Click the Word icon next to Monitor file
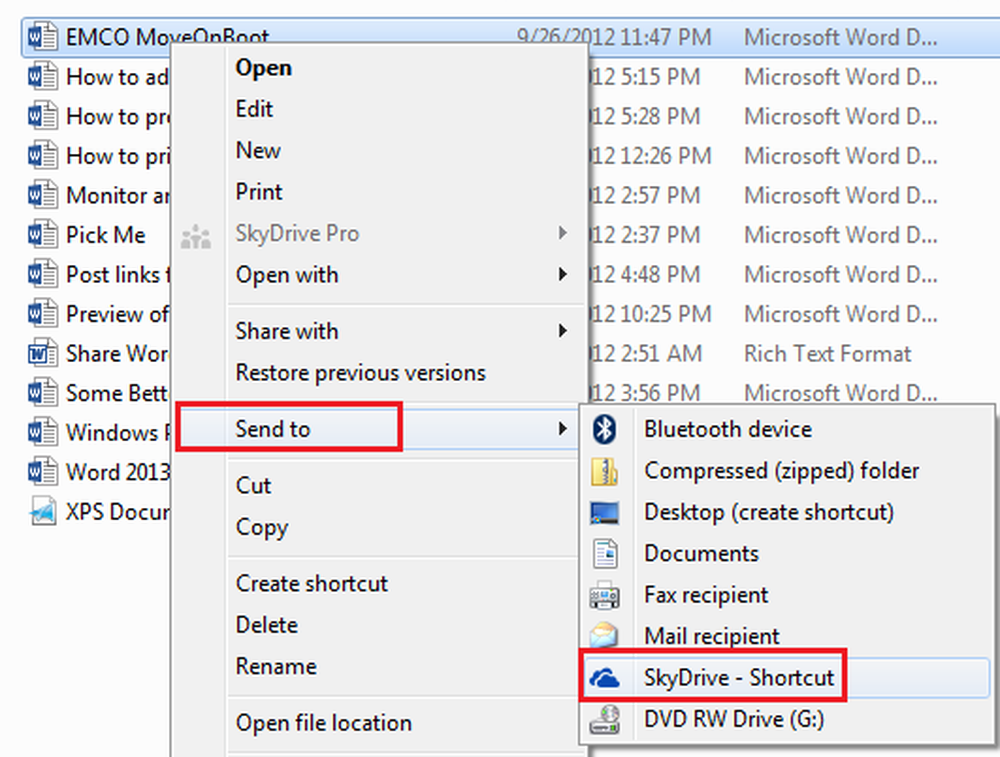The width and height of the screenshot is (1000, 757). [43, 195]
